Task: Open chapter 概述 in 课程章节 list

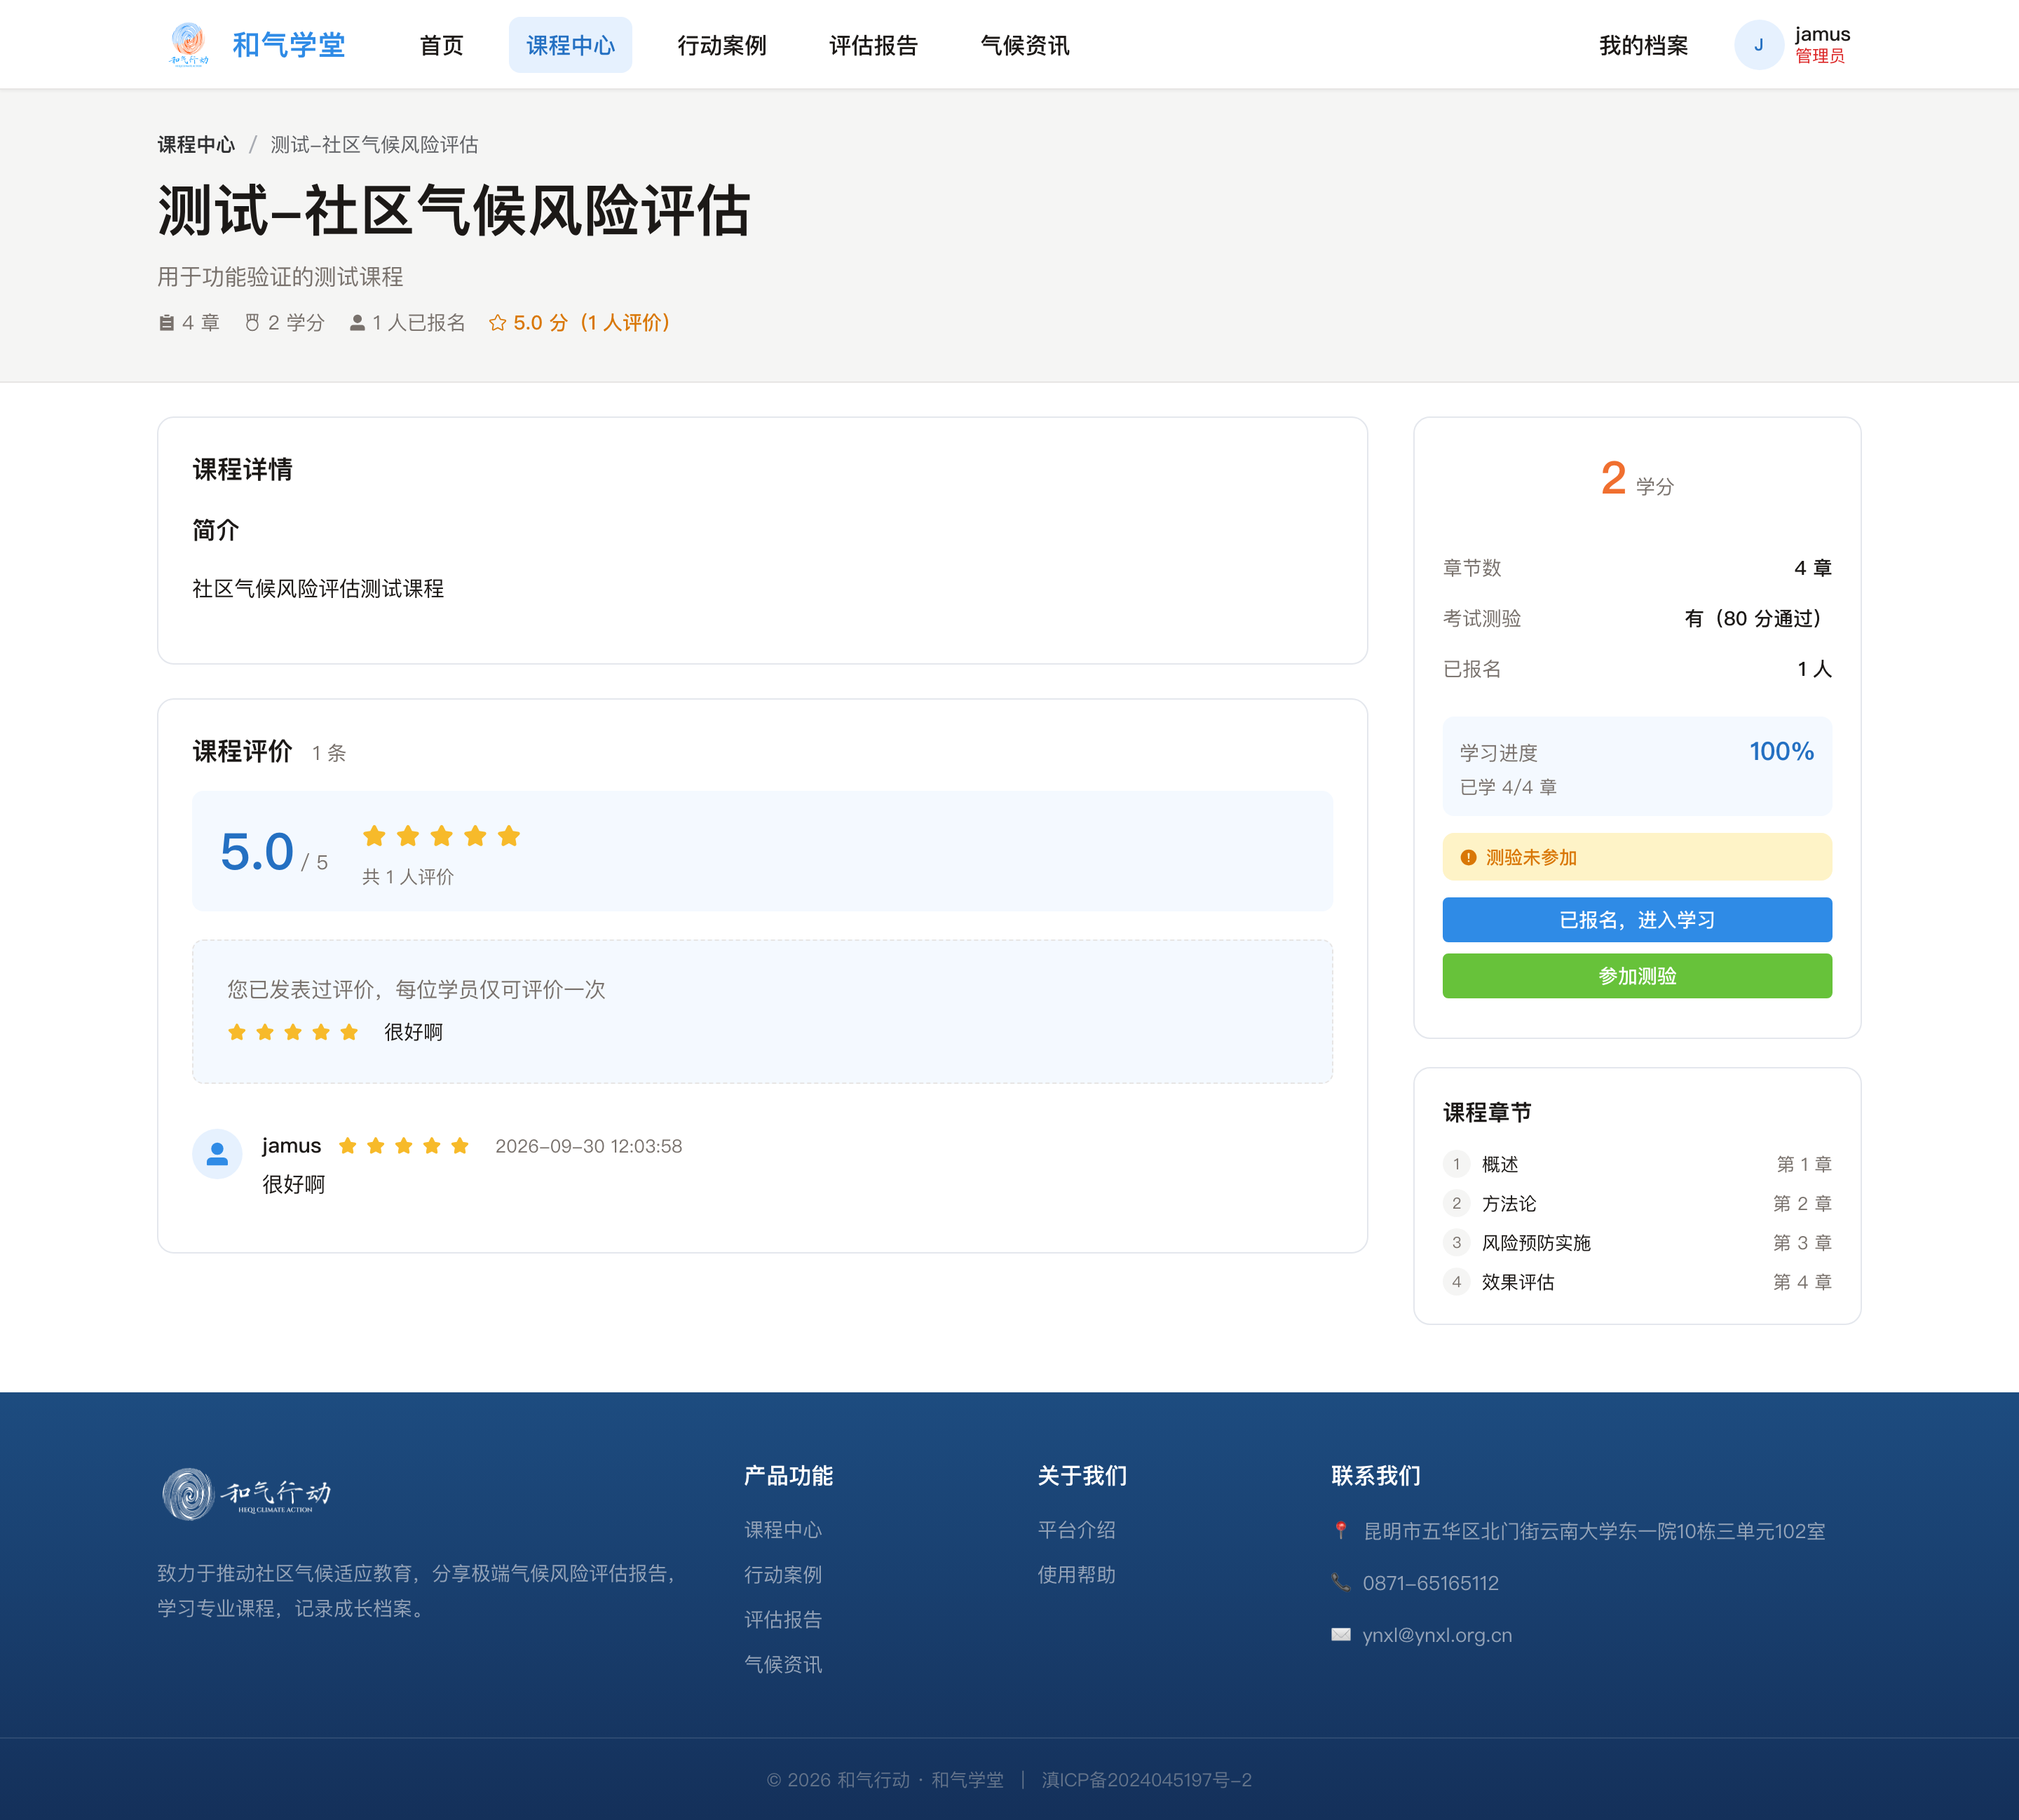Action: (x=1637, y=1164)
